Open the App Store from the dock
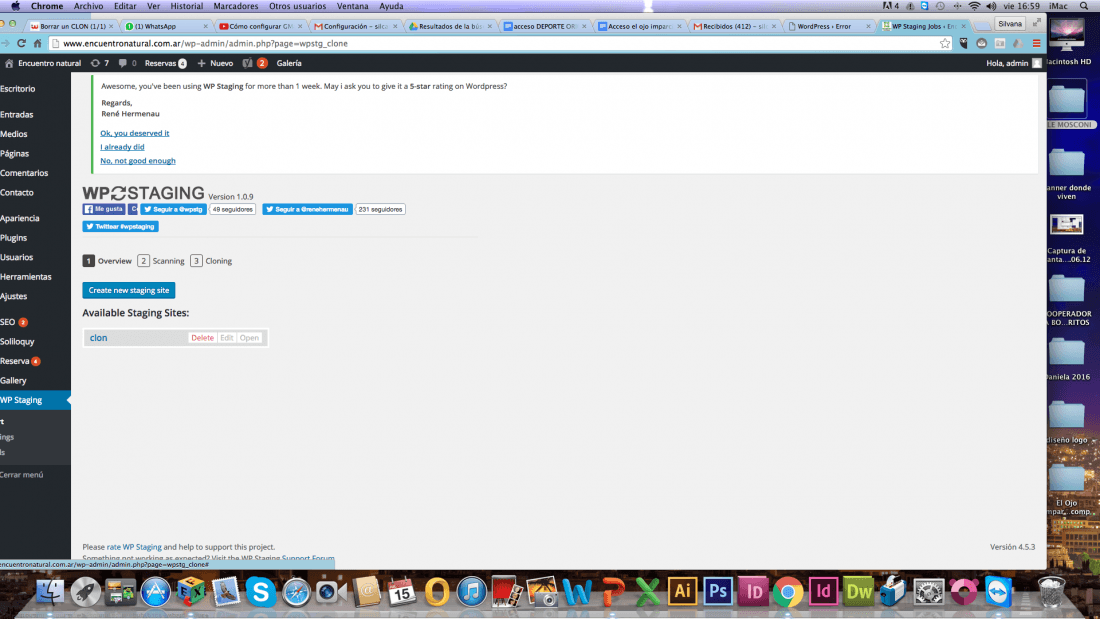This screenshot has width=1100, height=619. pos(155,592)
